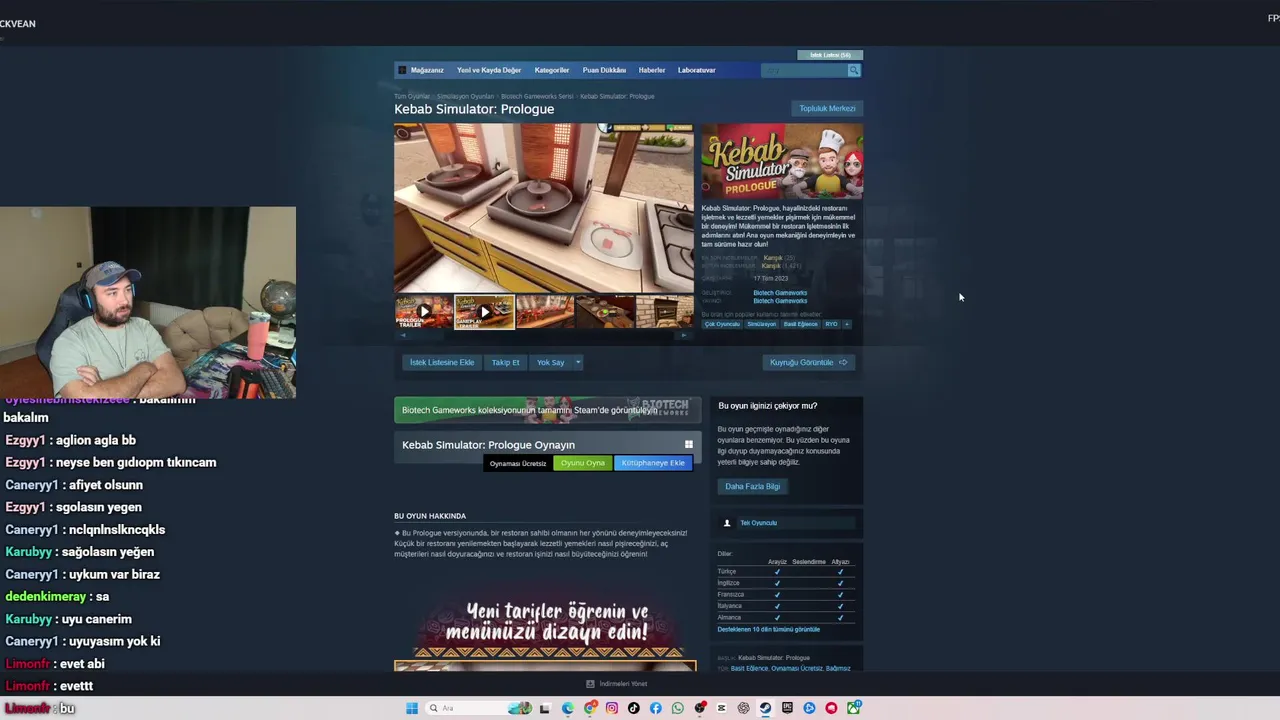Click İndirmeleri Yönet at the bottom
The width and height of the screenshot is (1280, 720).
point(617,684)
